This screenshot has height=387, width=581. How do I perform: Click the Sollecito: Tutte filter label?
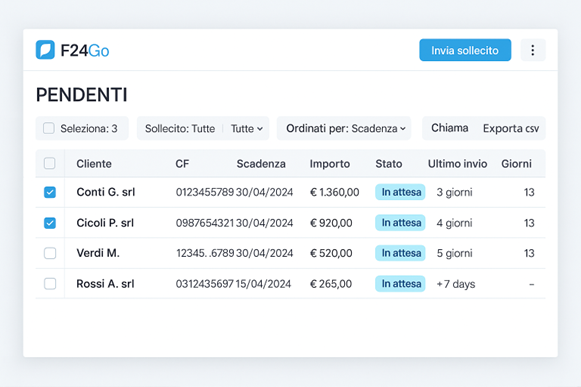tap(180, 129)
